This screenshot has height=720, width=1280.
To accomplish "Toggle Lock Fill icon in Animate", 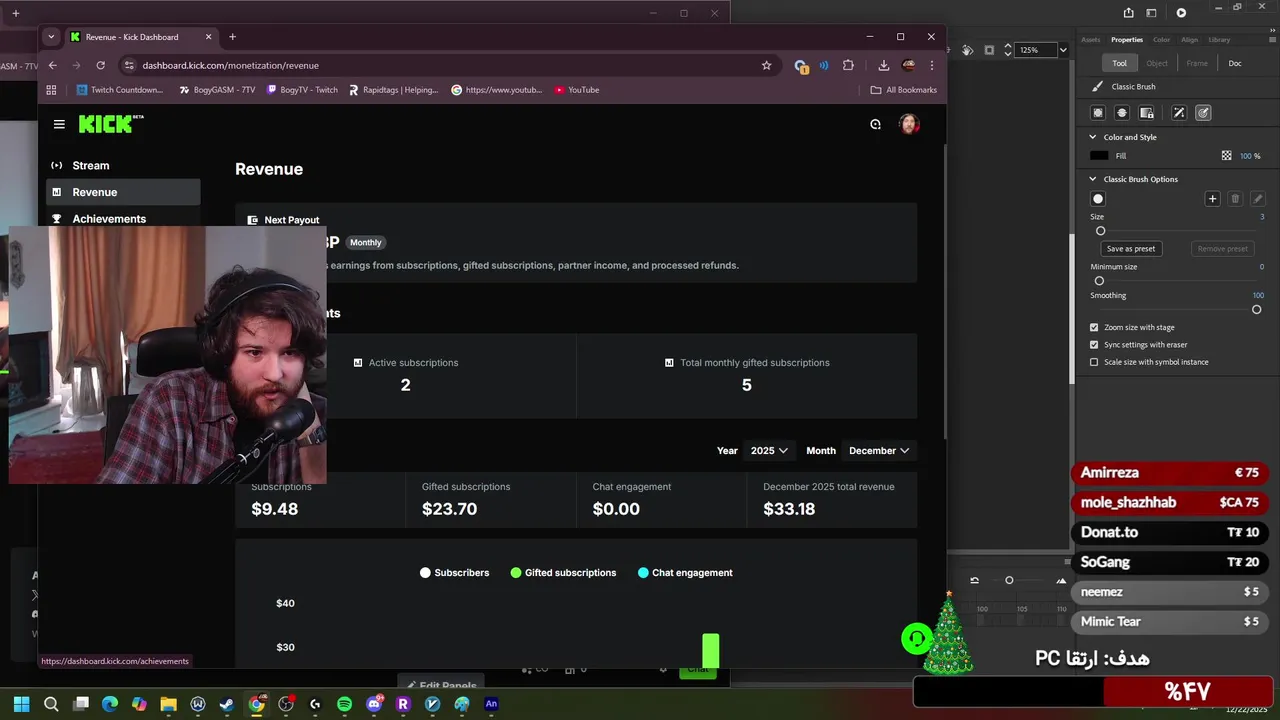I will [1146, 113].
